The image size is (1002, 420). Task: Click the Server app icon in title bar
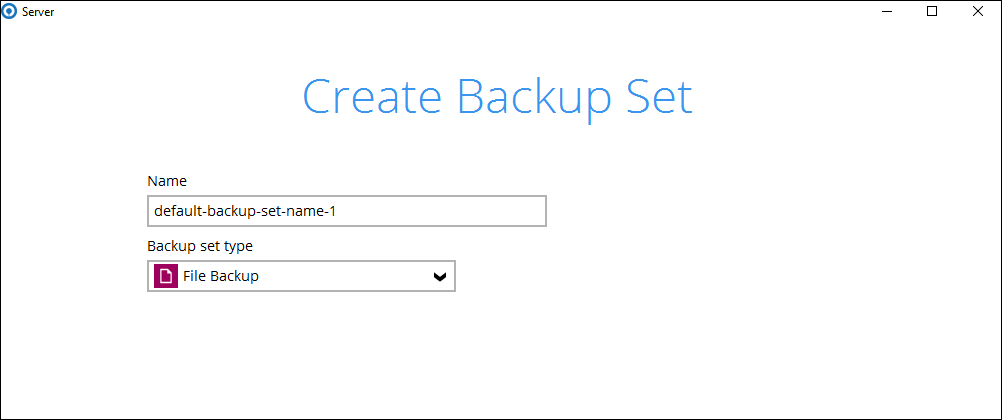point(10,11)
